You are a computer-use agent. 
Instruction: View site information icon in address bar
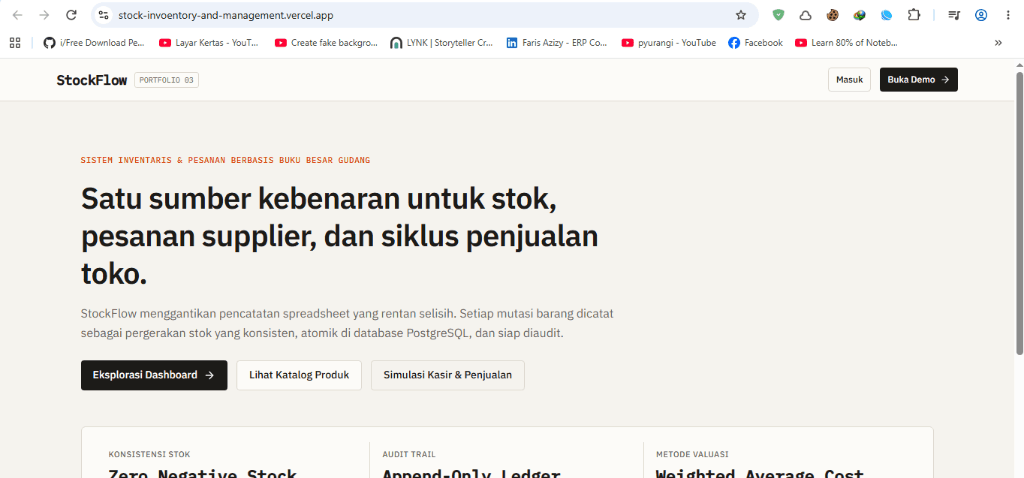tap(103, 15)
